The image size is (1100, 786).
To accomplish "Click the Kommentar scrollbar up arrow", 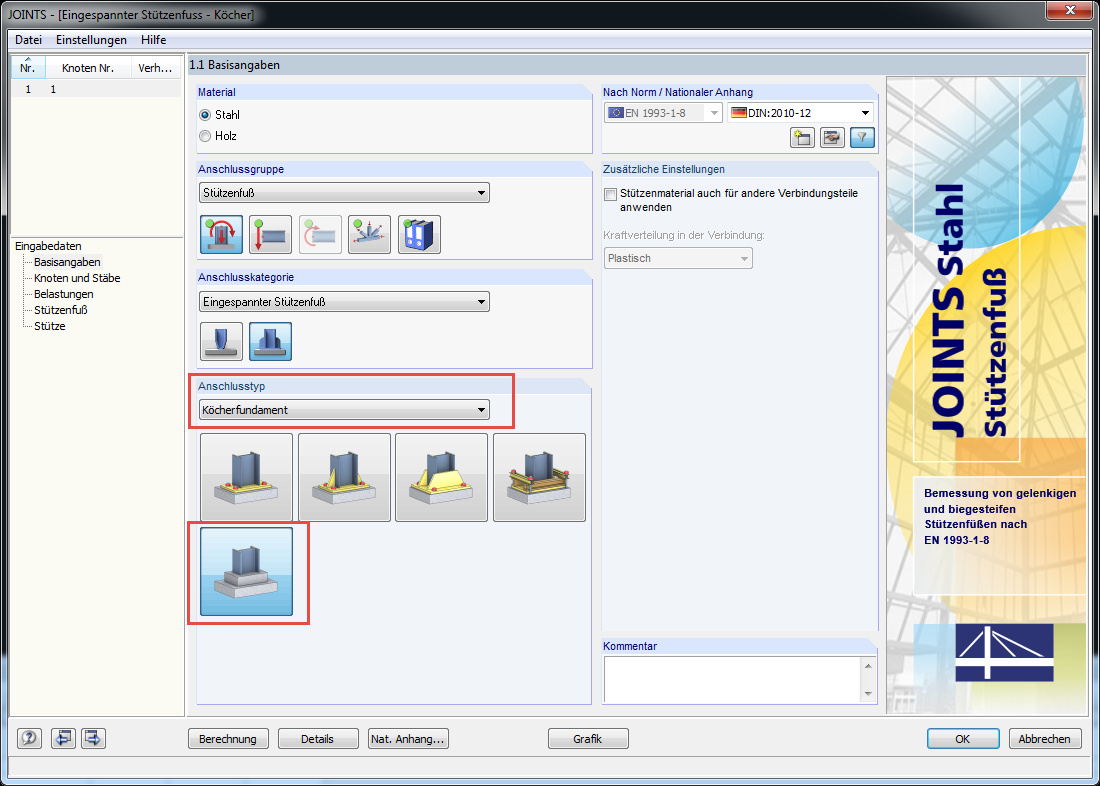I will tap(868, 666).
